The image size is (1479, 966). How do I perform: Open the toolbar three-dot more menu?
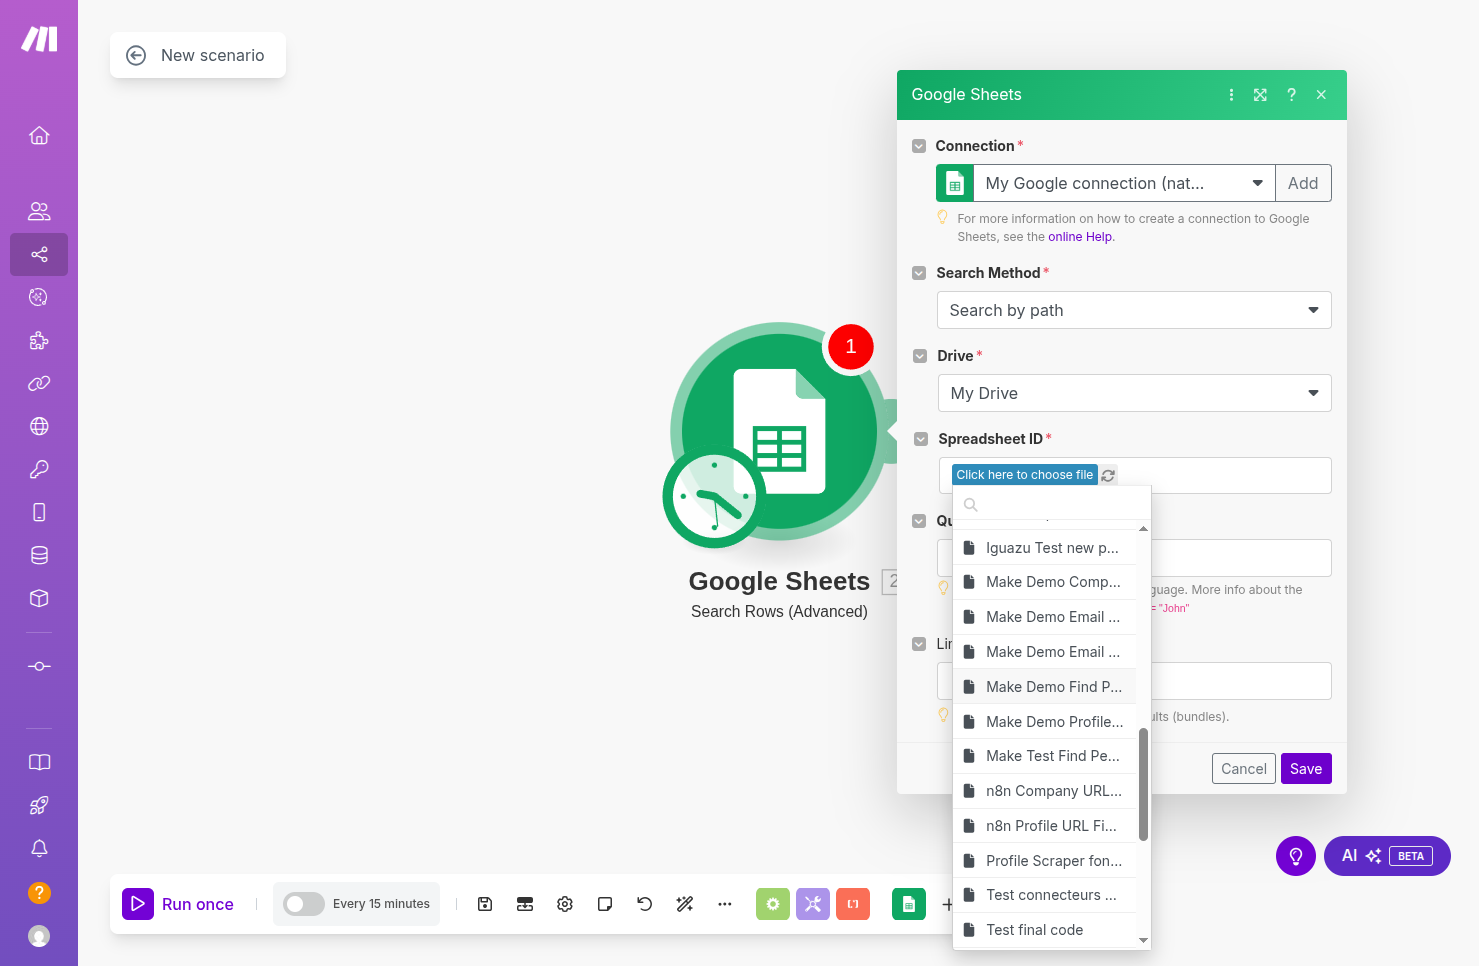coord(725,904)
